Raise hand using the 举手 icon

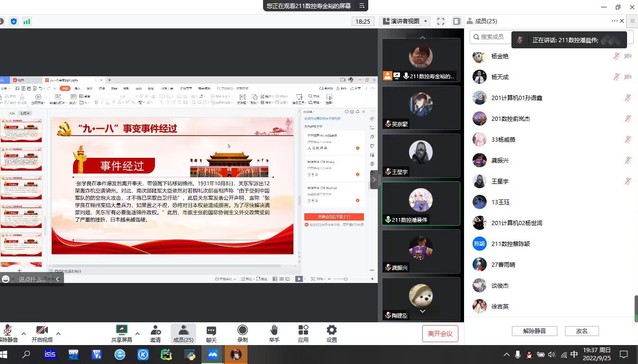click(x=274, y=333)
